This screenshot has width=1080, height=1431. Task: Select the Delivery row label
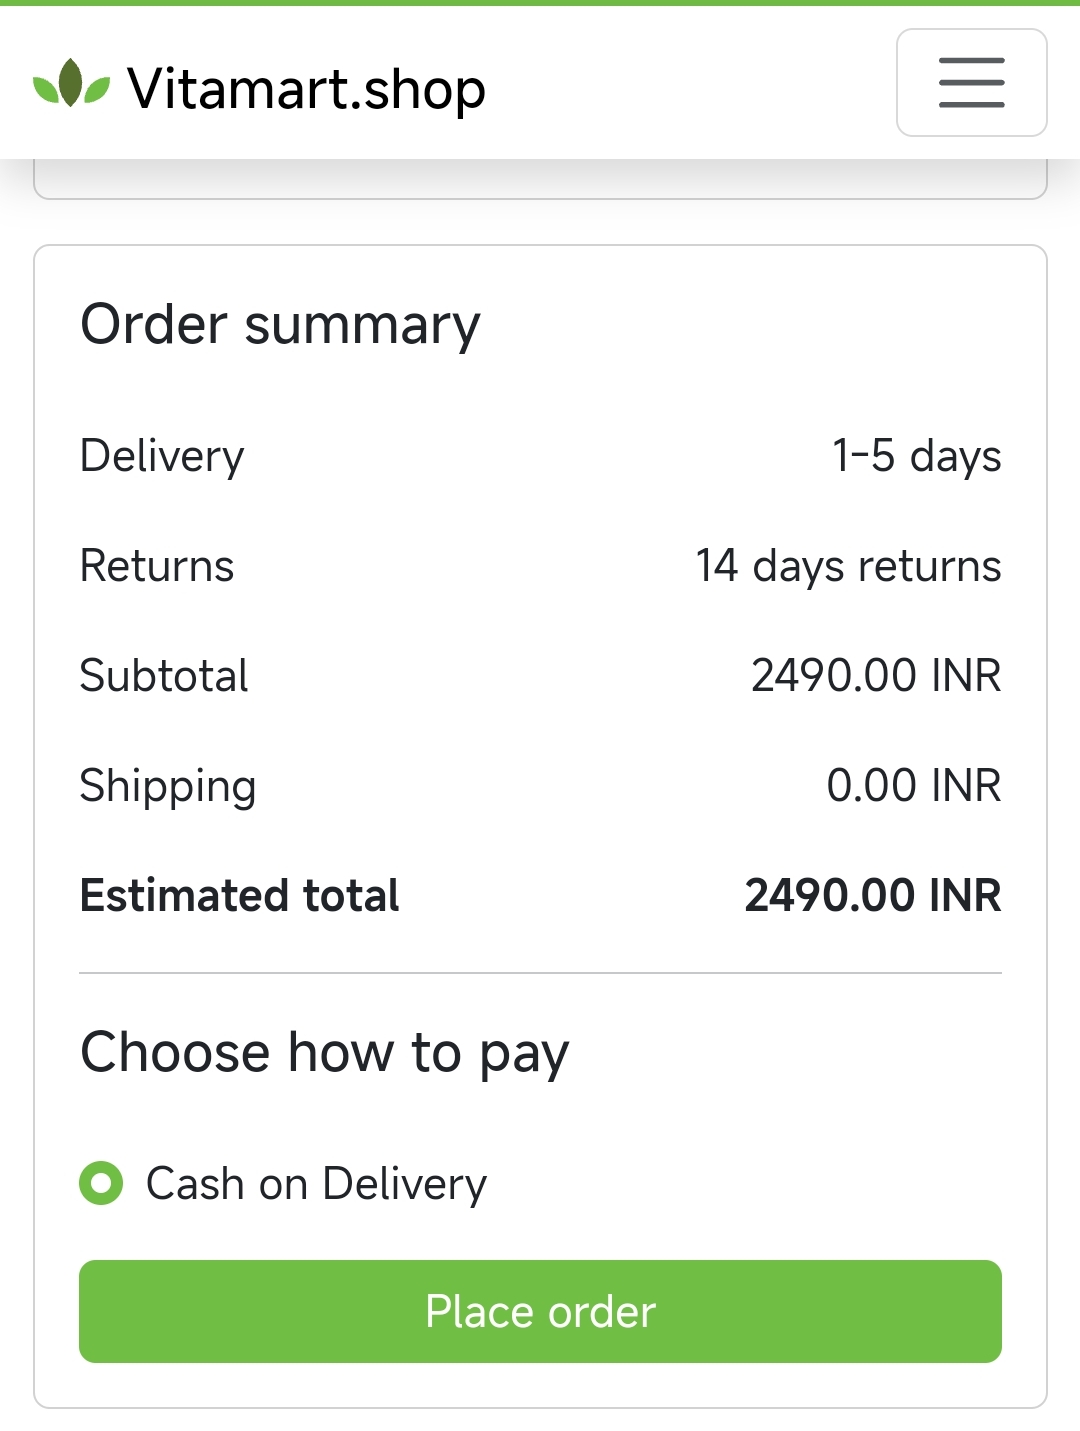tap(162, 456)
